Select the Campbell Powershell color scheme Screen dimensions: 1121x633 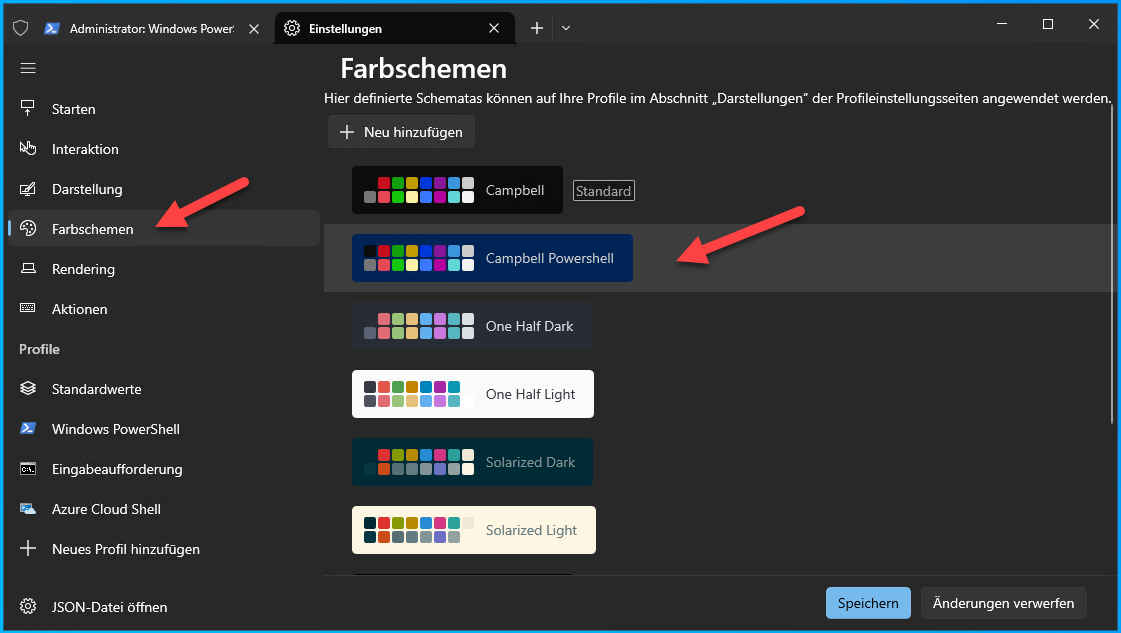point(492,257)
